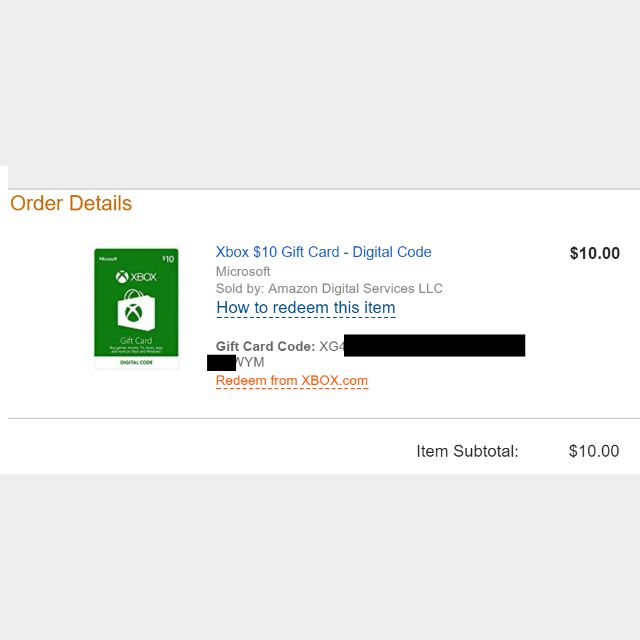Image resolution: width=640 pixels, height=640 pixels.
Task: Click the long black redaction bar over code
Action: 434,345
